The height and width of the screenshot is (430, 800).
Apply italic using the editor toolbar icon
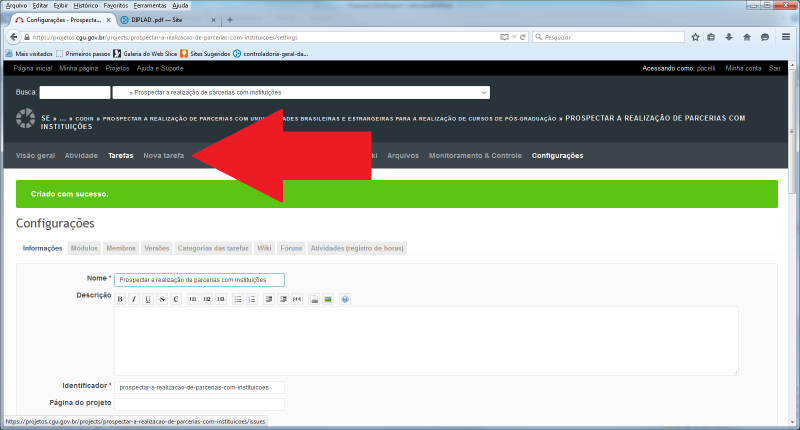pyautogui.click(x=134, y=299)
